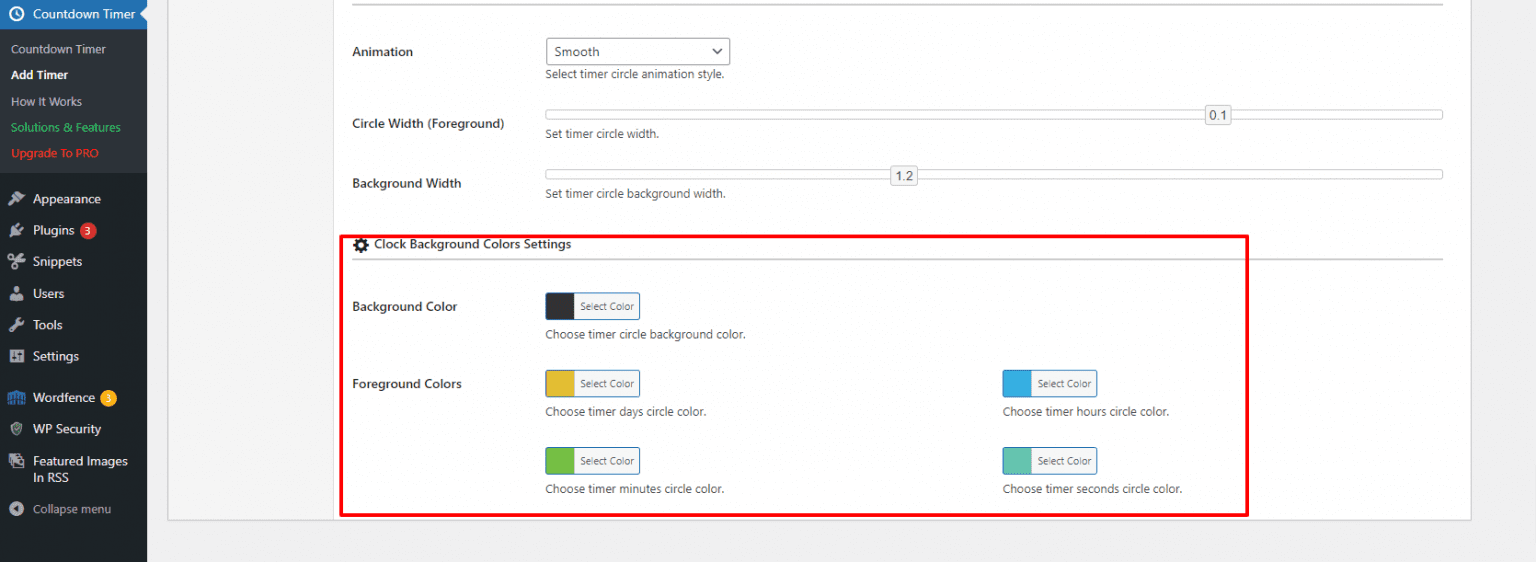Click the 'Foreground Colors' label

click(x=407, y=384)
